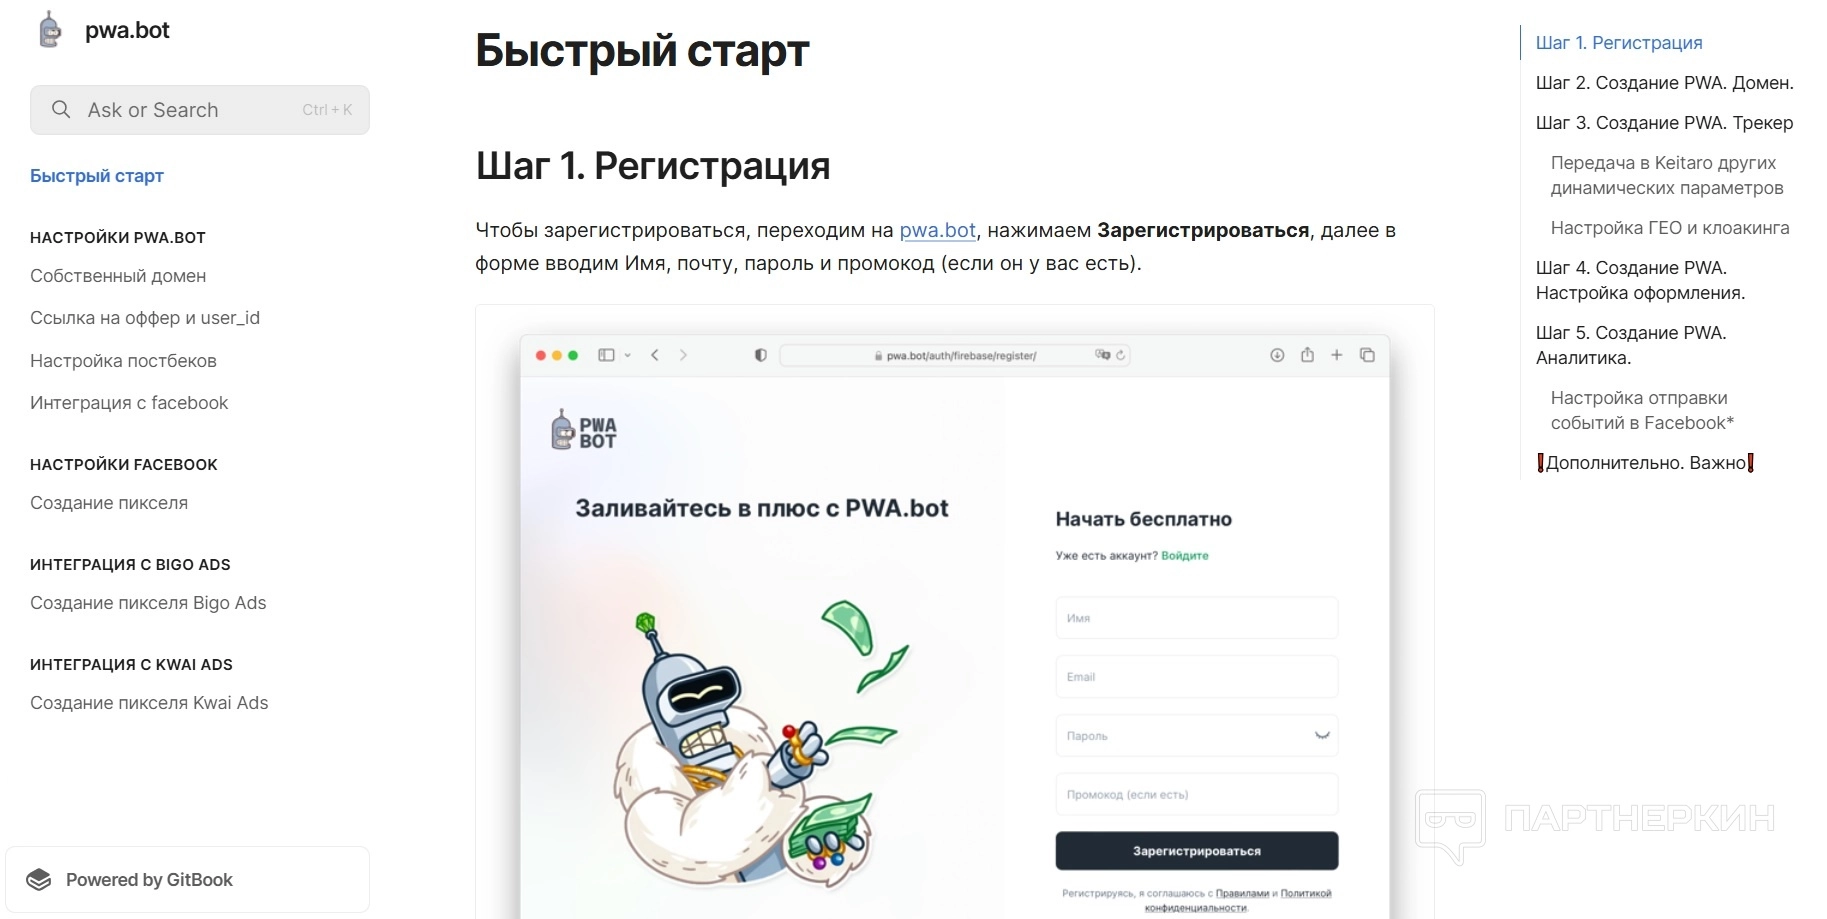
Task: Jump to Дополнительно. Важно section
Action: (1645, 463)
